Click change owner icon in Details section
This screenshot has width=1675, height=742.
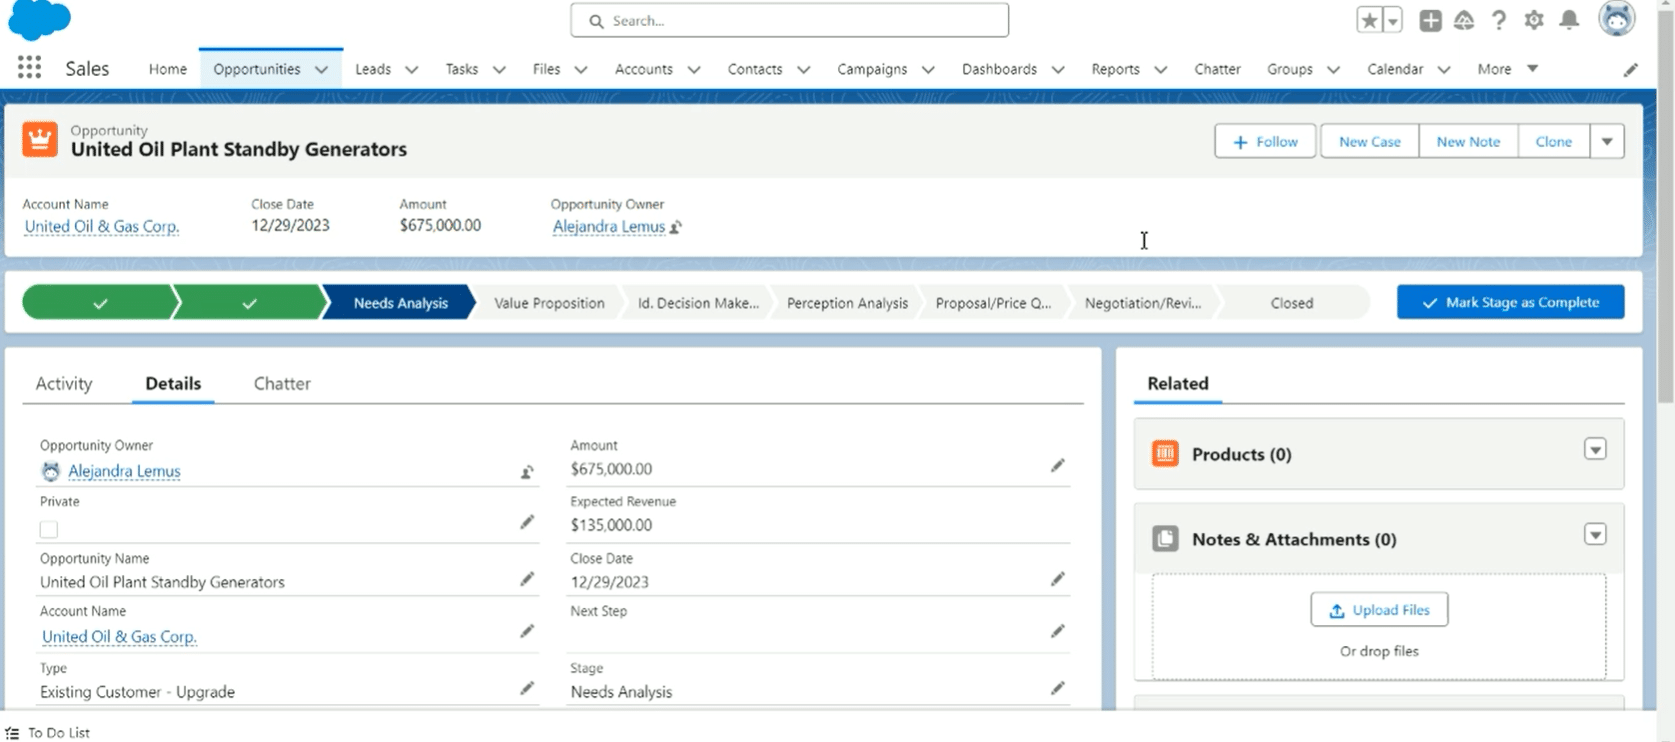(x=527, y=471)
